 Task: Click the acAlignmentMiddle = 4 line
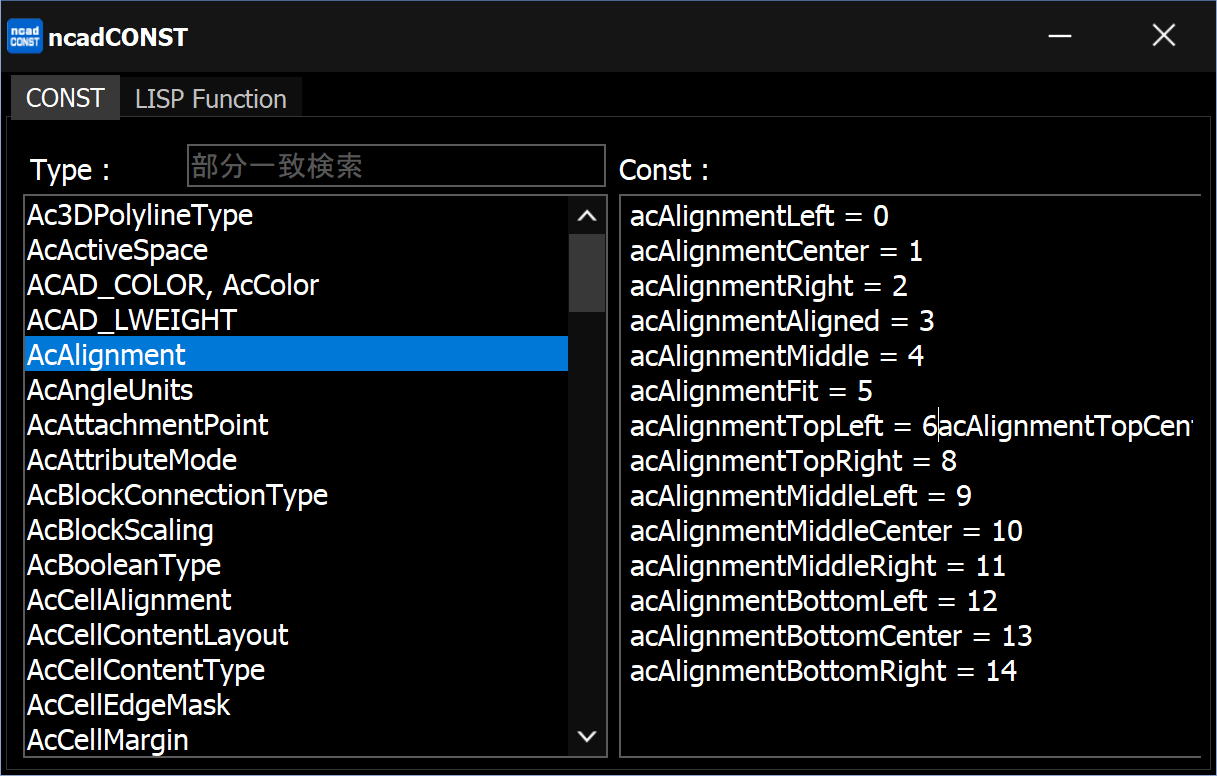coord(776,356)
